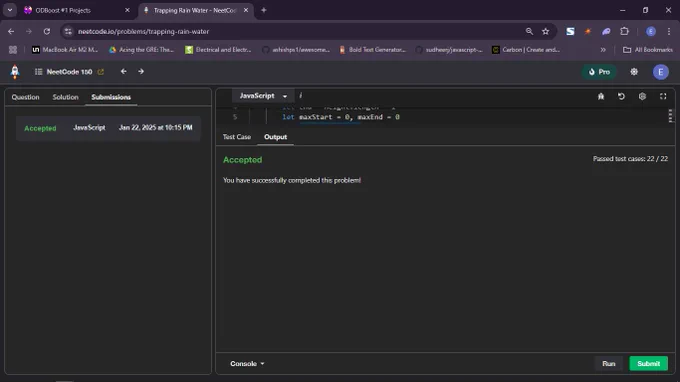Click the editor info icon next to JavaScript
680x382 pixels.
tap(301, 95)
